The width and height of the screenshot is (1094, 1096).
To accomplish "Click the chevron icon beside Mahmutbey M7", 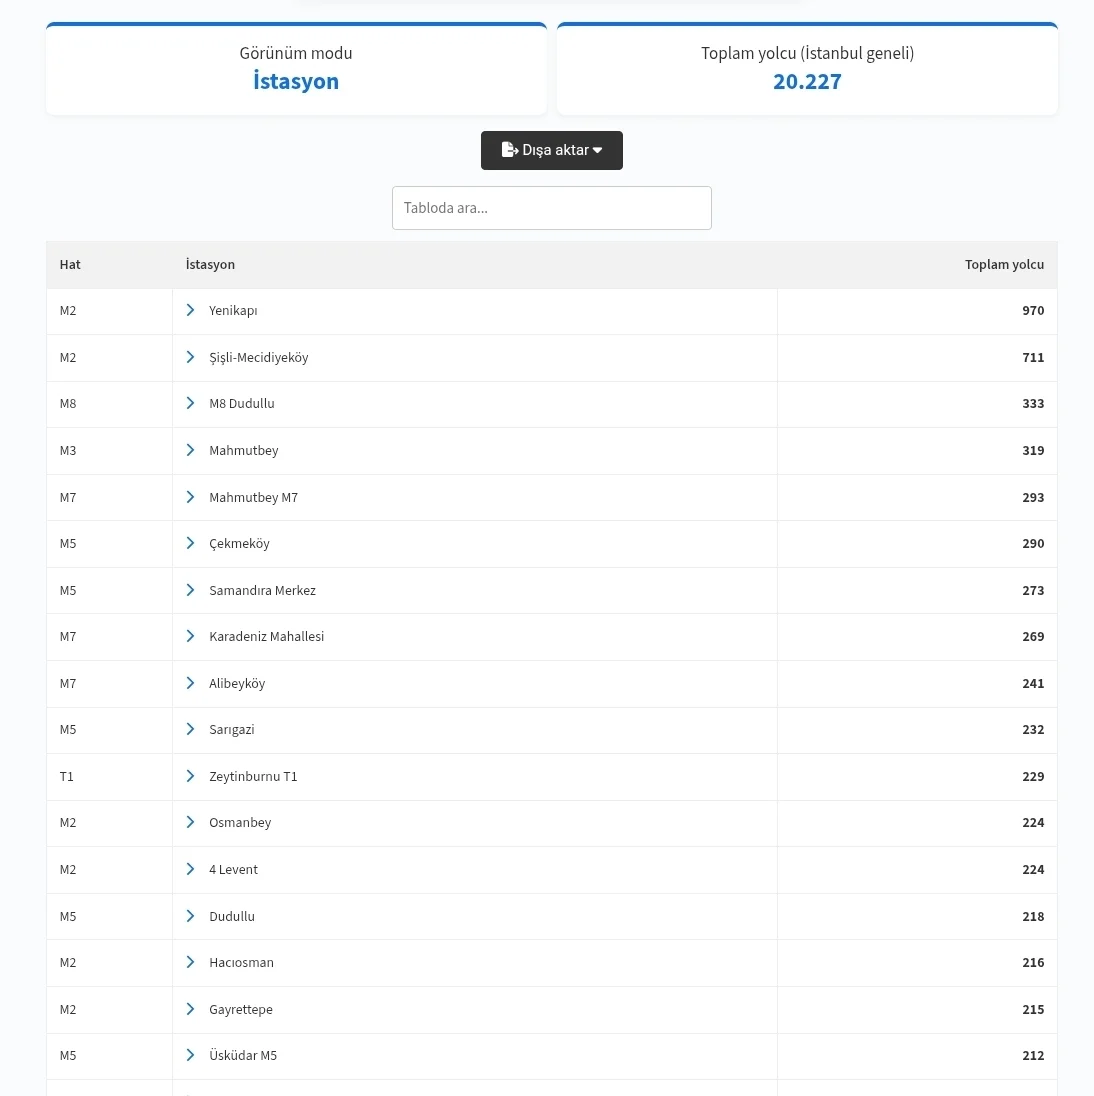I will [190, 497].
